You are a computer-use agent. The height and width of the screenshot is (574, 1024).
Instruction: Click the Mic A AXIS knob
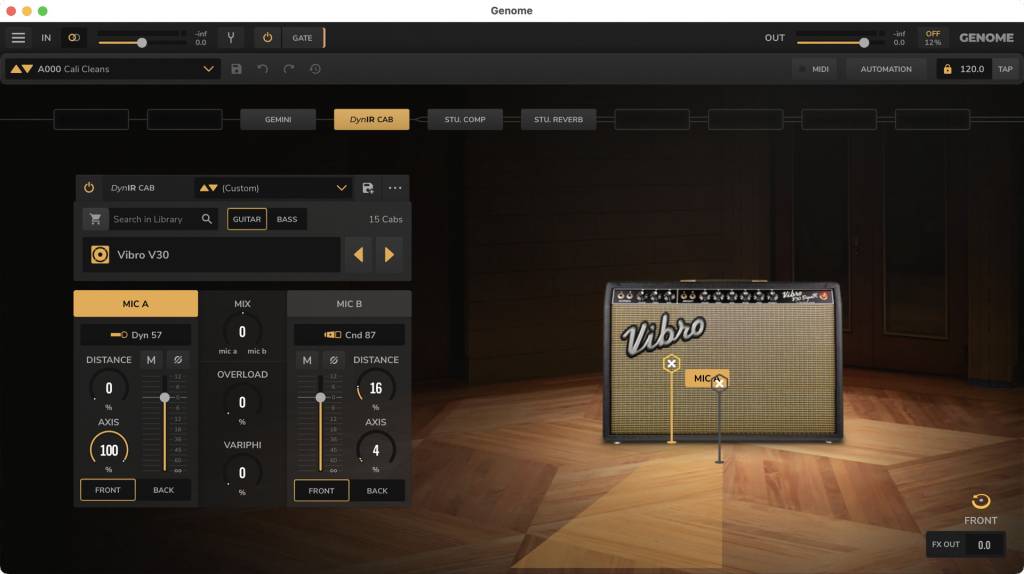click(108, 450)
